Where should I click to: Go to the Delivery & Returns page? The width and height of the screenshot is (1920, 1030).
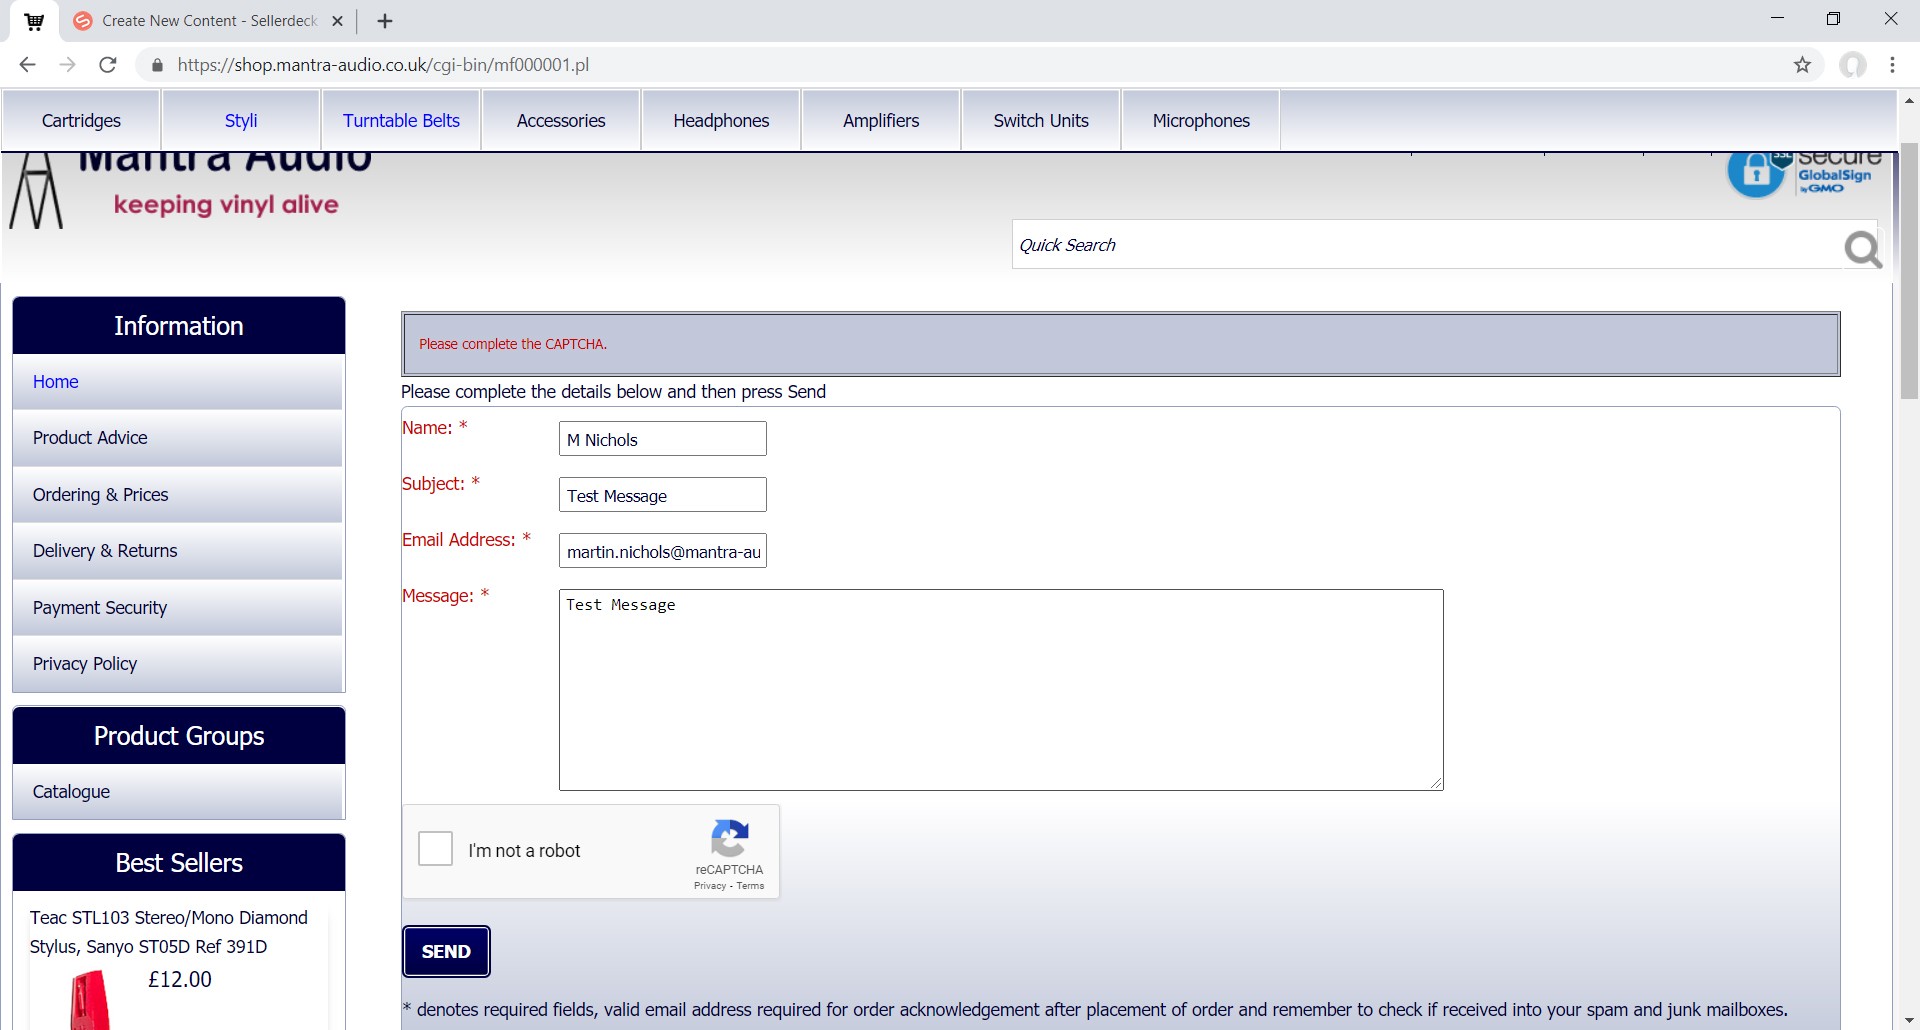pyautogui.click(x=105, y=551)
